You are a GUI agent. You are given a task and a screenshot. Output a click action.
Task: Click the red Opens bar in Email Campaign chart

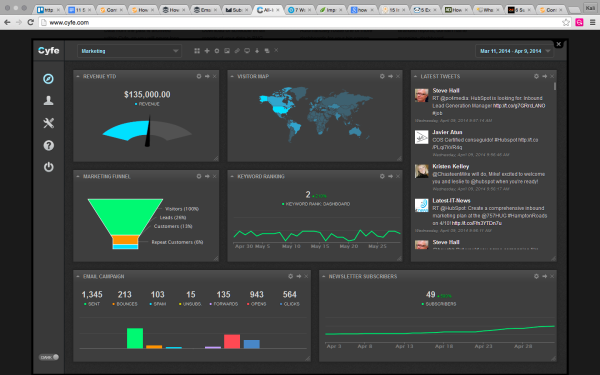click(x=232, y=341)
